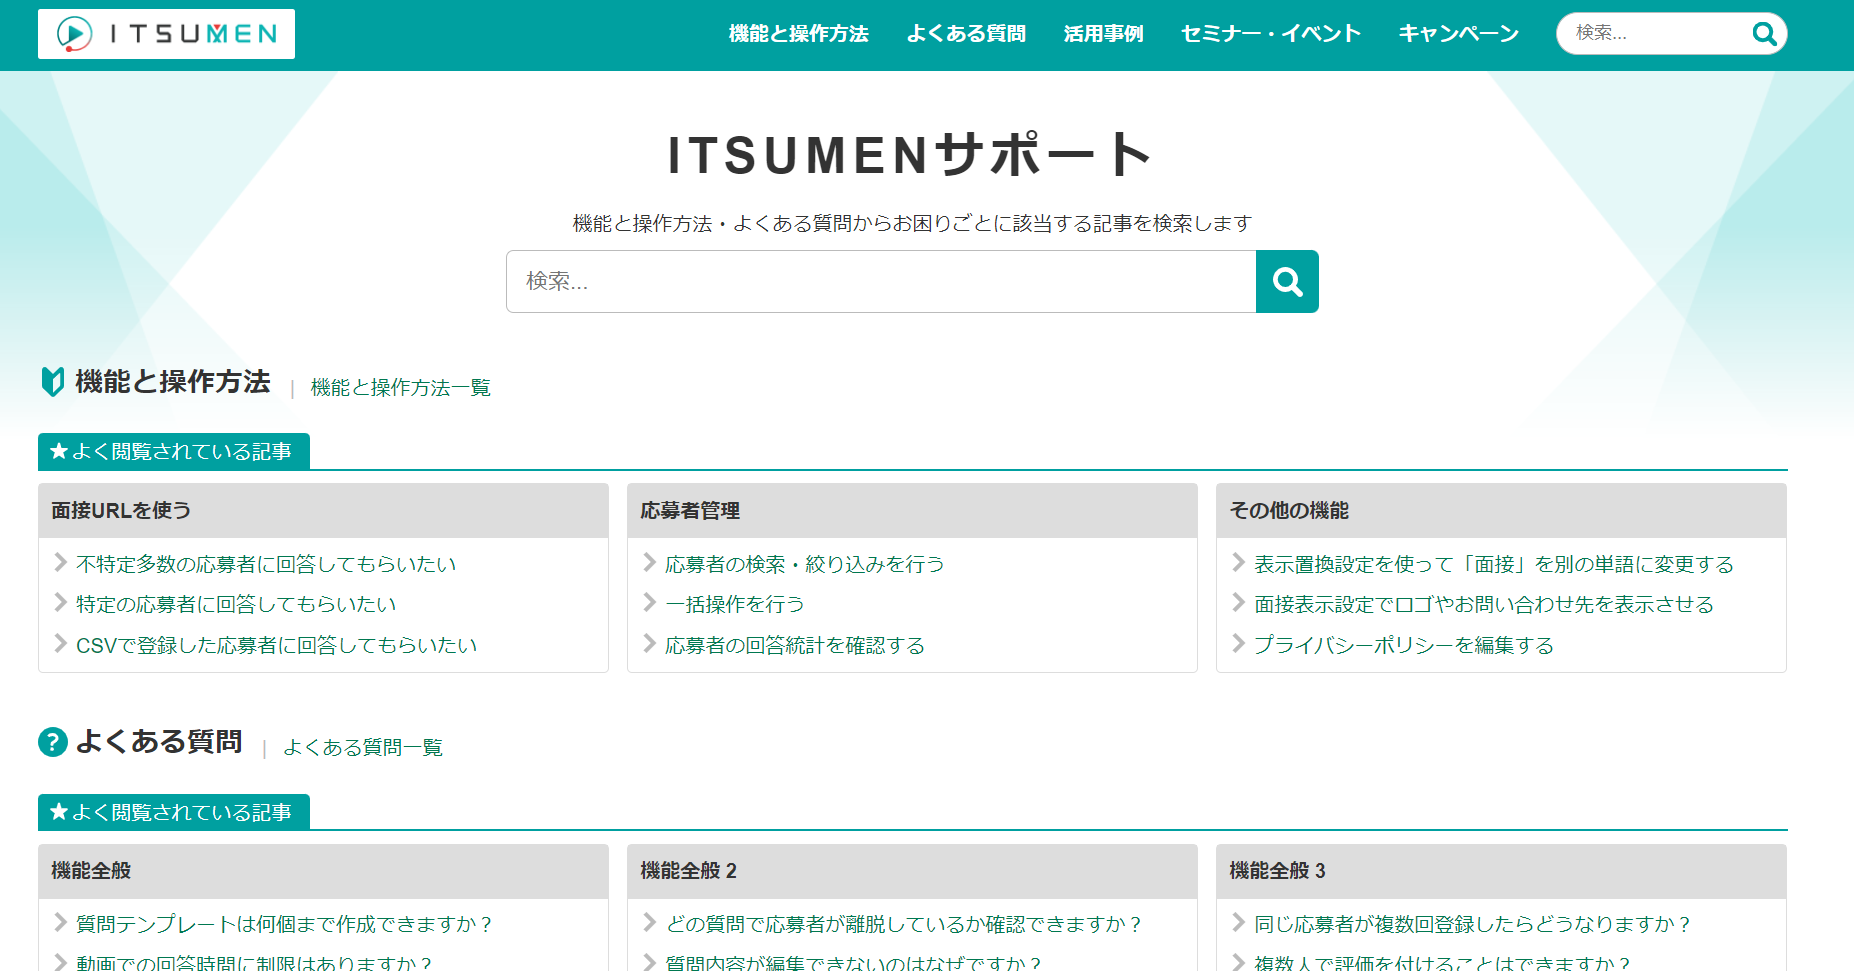
Task: Click the よくある質問 section heading
Action: [x=159, y=742]
